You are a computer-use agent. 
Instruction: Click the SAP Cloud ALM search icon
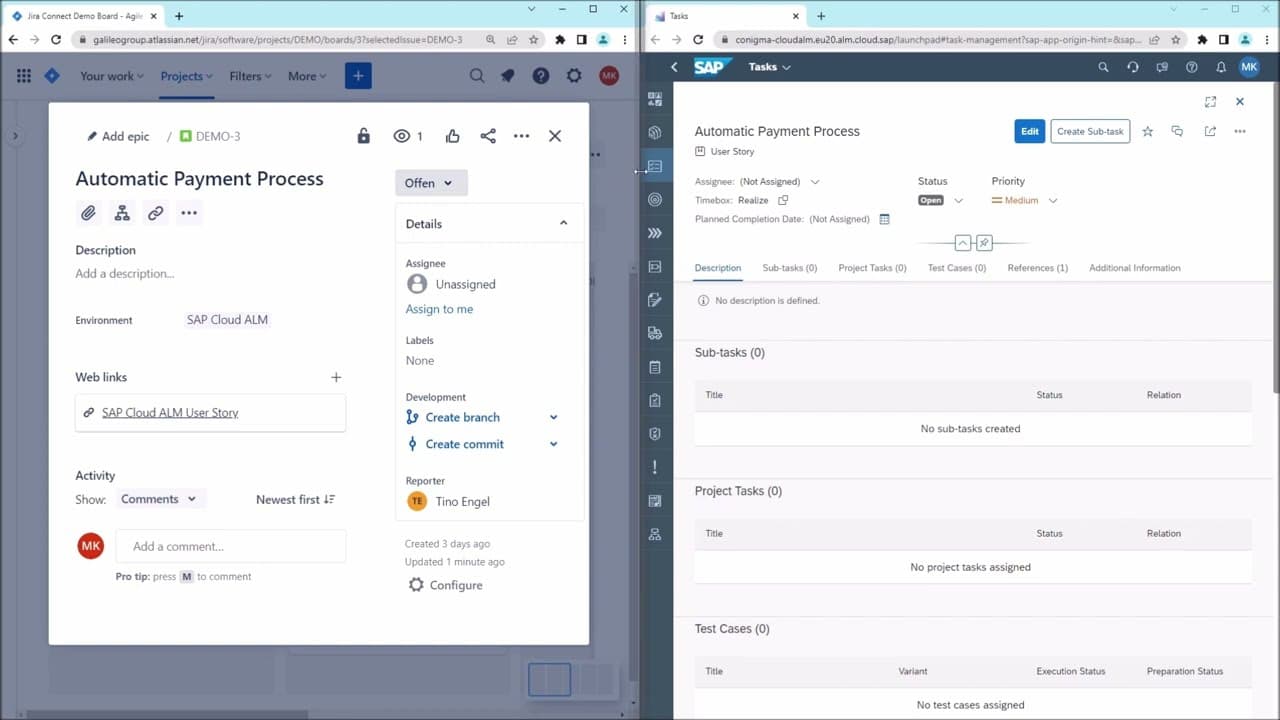tap(1103, 67)
